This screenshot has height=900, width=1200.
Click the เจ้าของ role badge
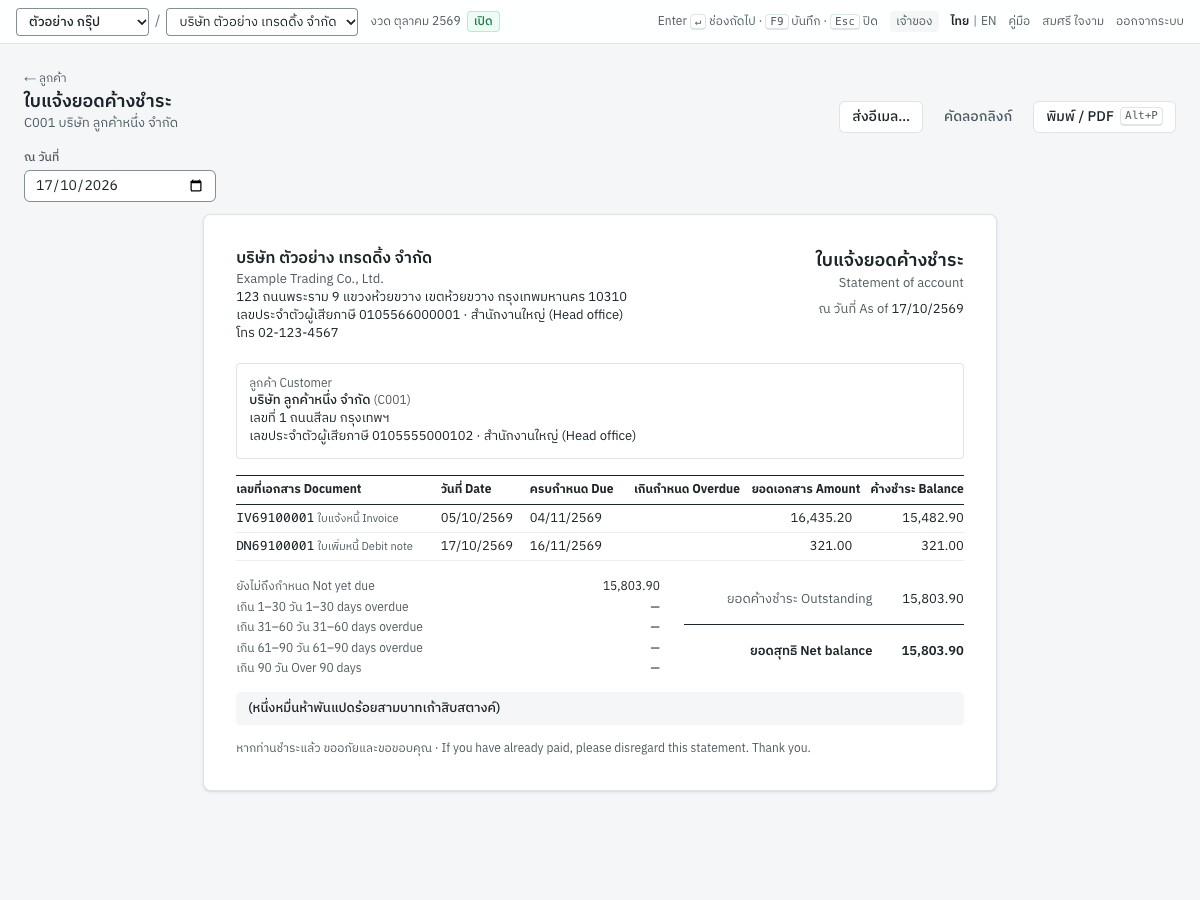(x=914, y=21)
